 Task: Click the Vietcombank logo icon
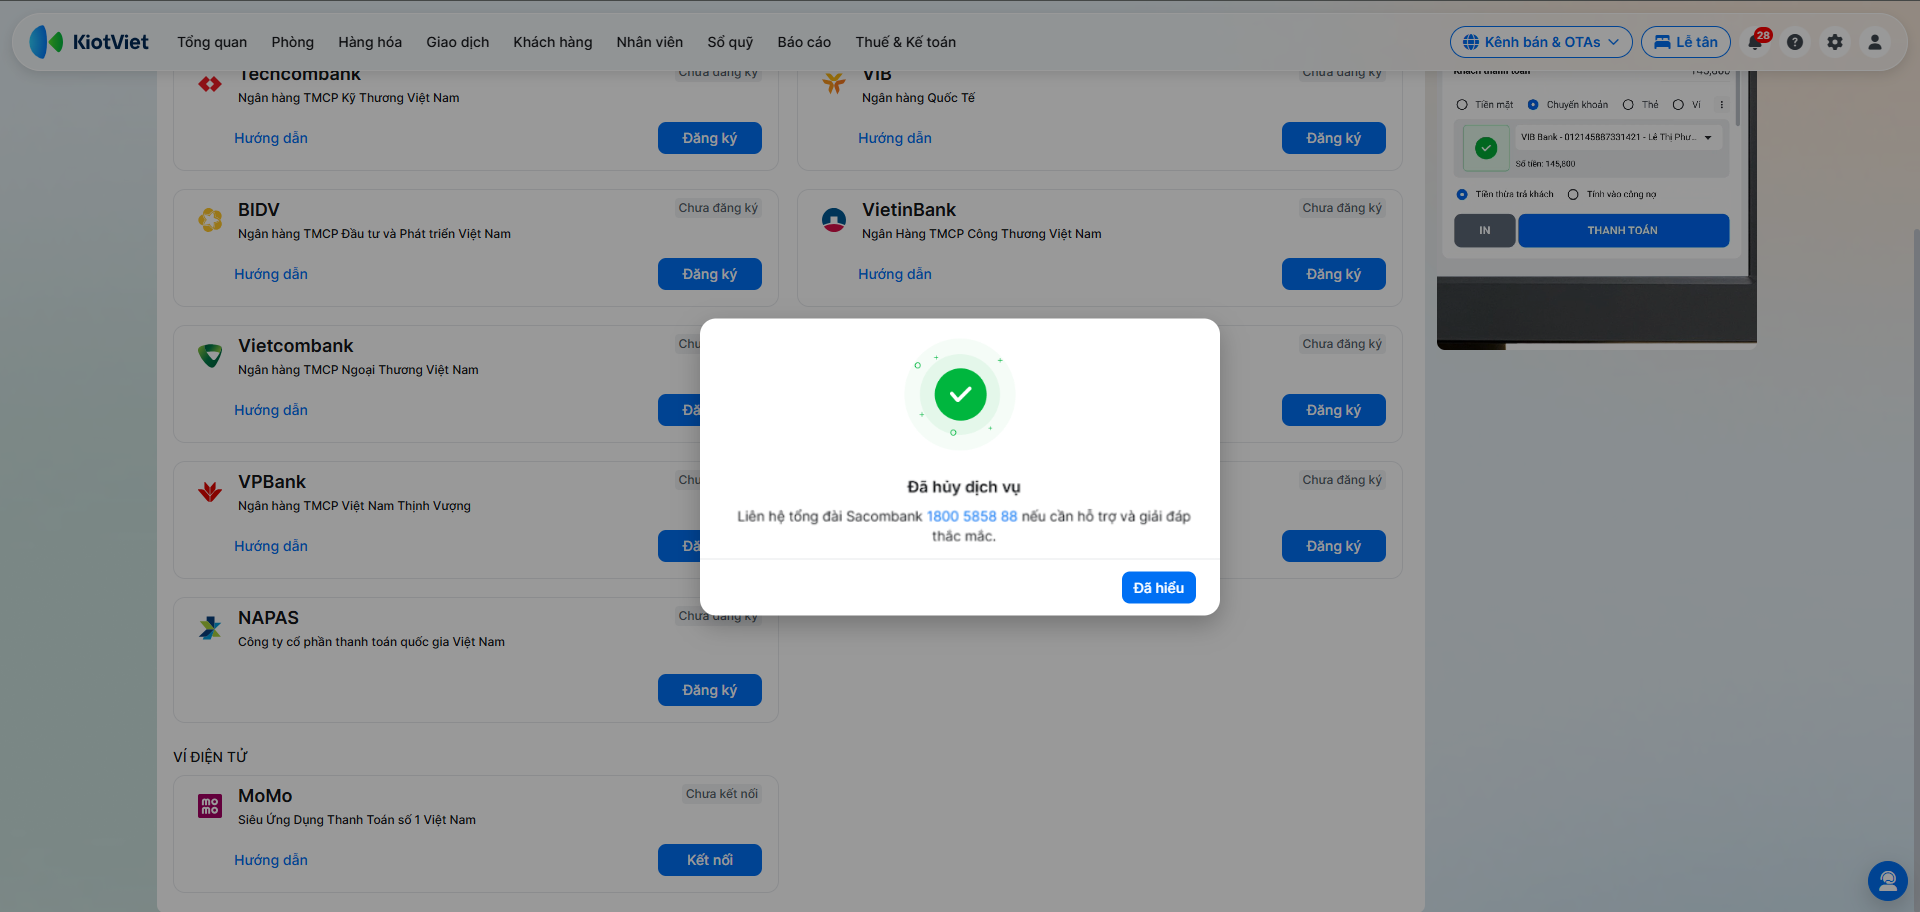click(x=210, y=356)
